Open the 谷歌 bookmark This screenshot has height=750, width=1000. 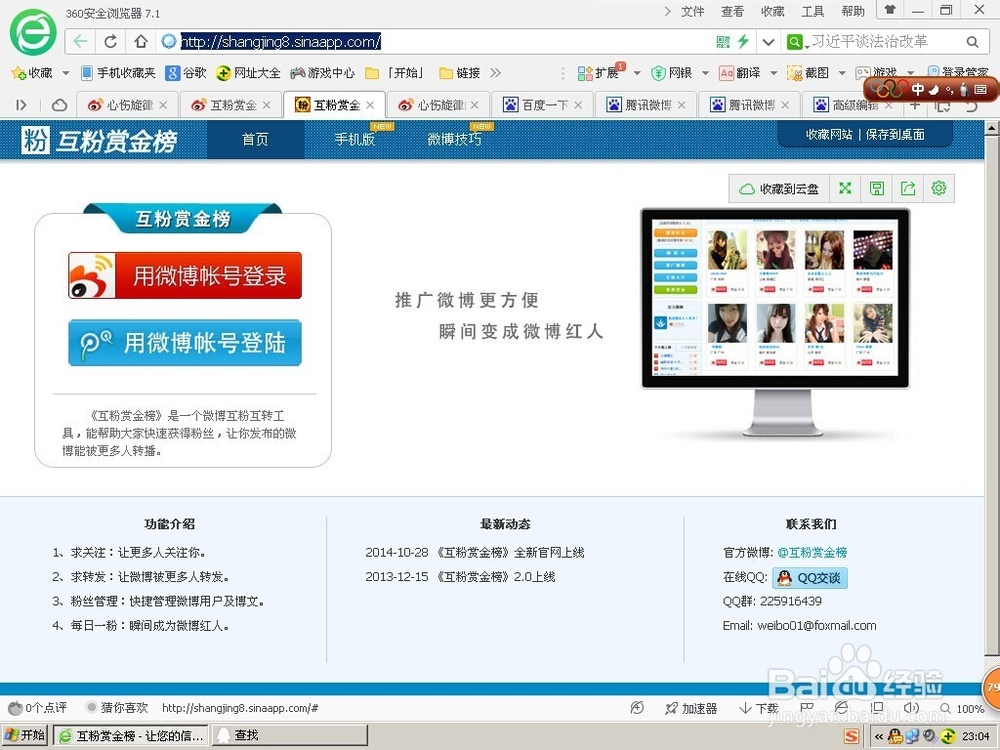(186, 73)
